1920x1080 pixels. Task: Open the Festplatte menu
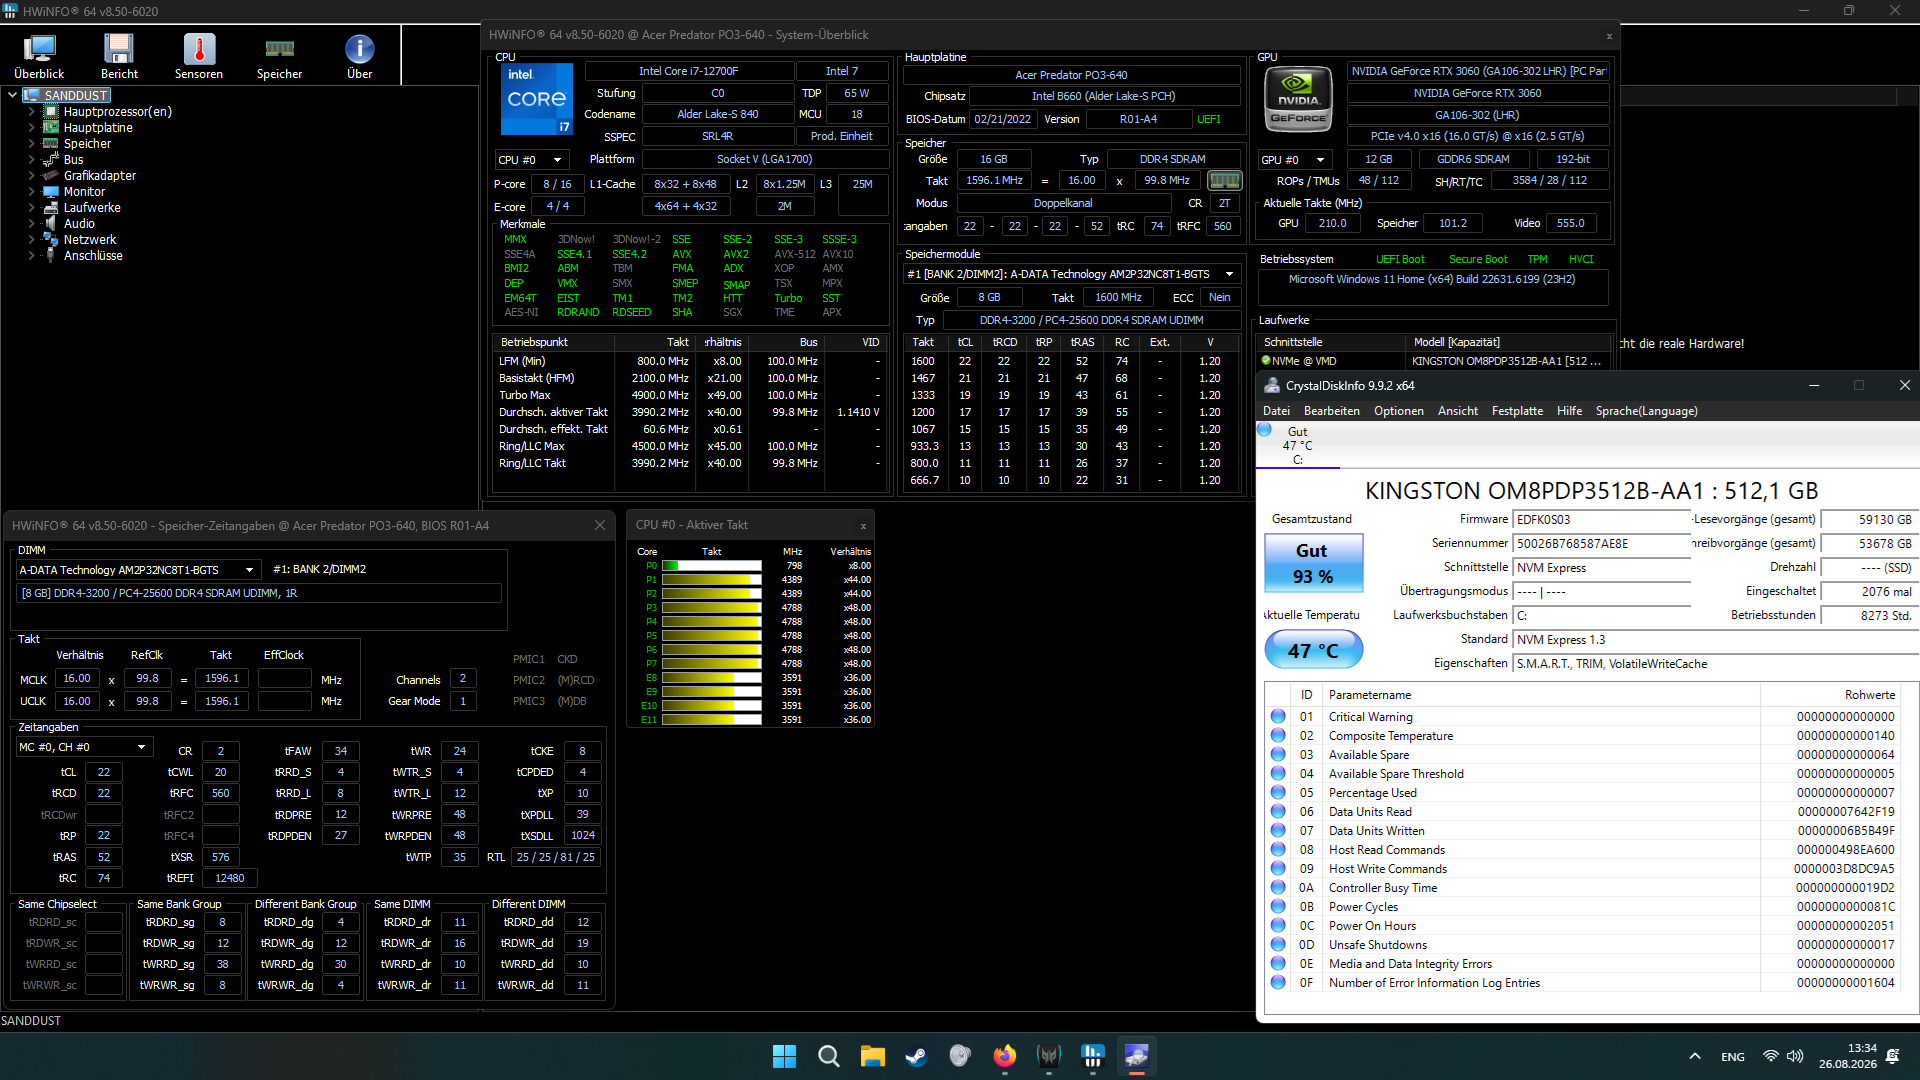(x=1517, y=411)
